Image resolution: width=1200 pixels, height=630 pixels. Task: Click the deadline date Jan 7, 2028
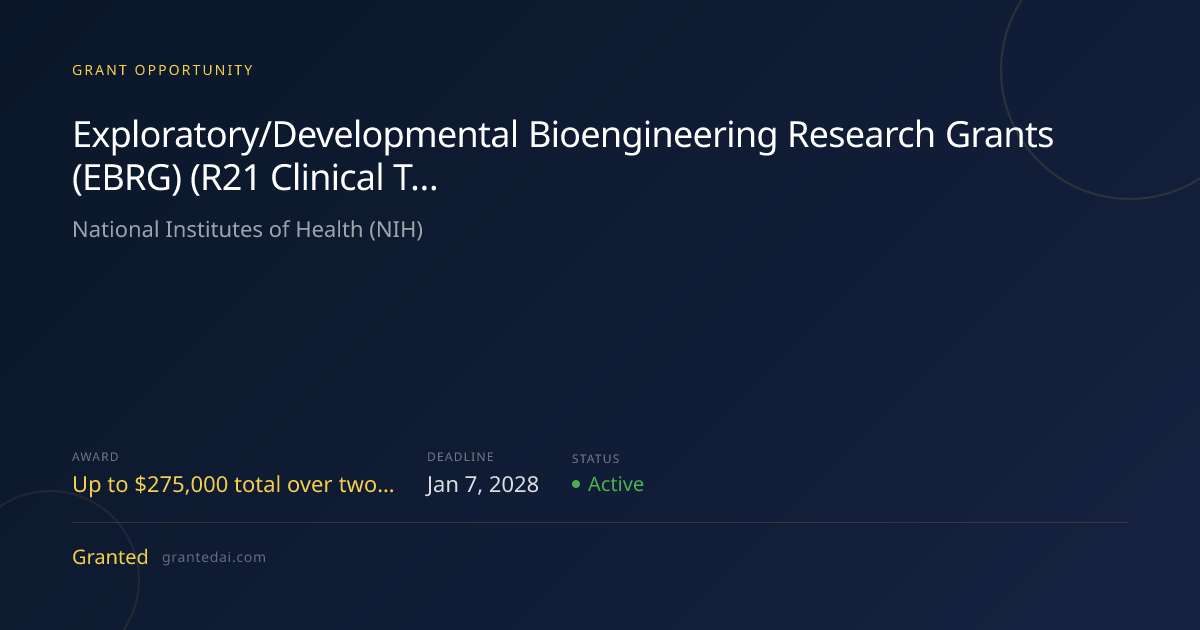[x=483, y=485]
